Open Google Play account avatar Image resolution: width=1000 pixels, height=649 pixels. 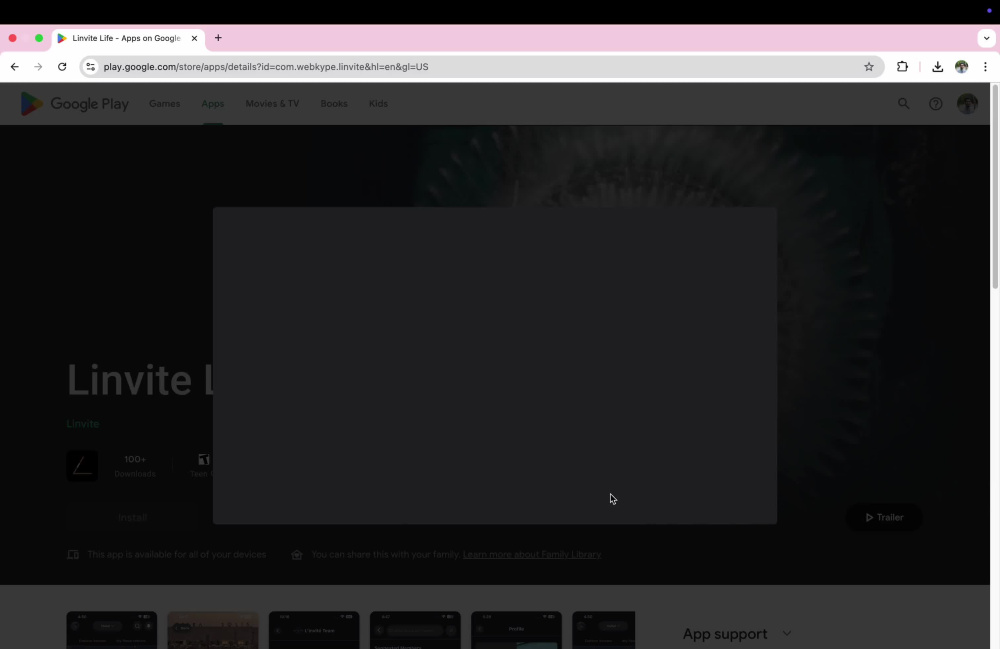coord(967,103)
